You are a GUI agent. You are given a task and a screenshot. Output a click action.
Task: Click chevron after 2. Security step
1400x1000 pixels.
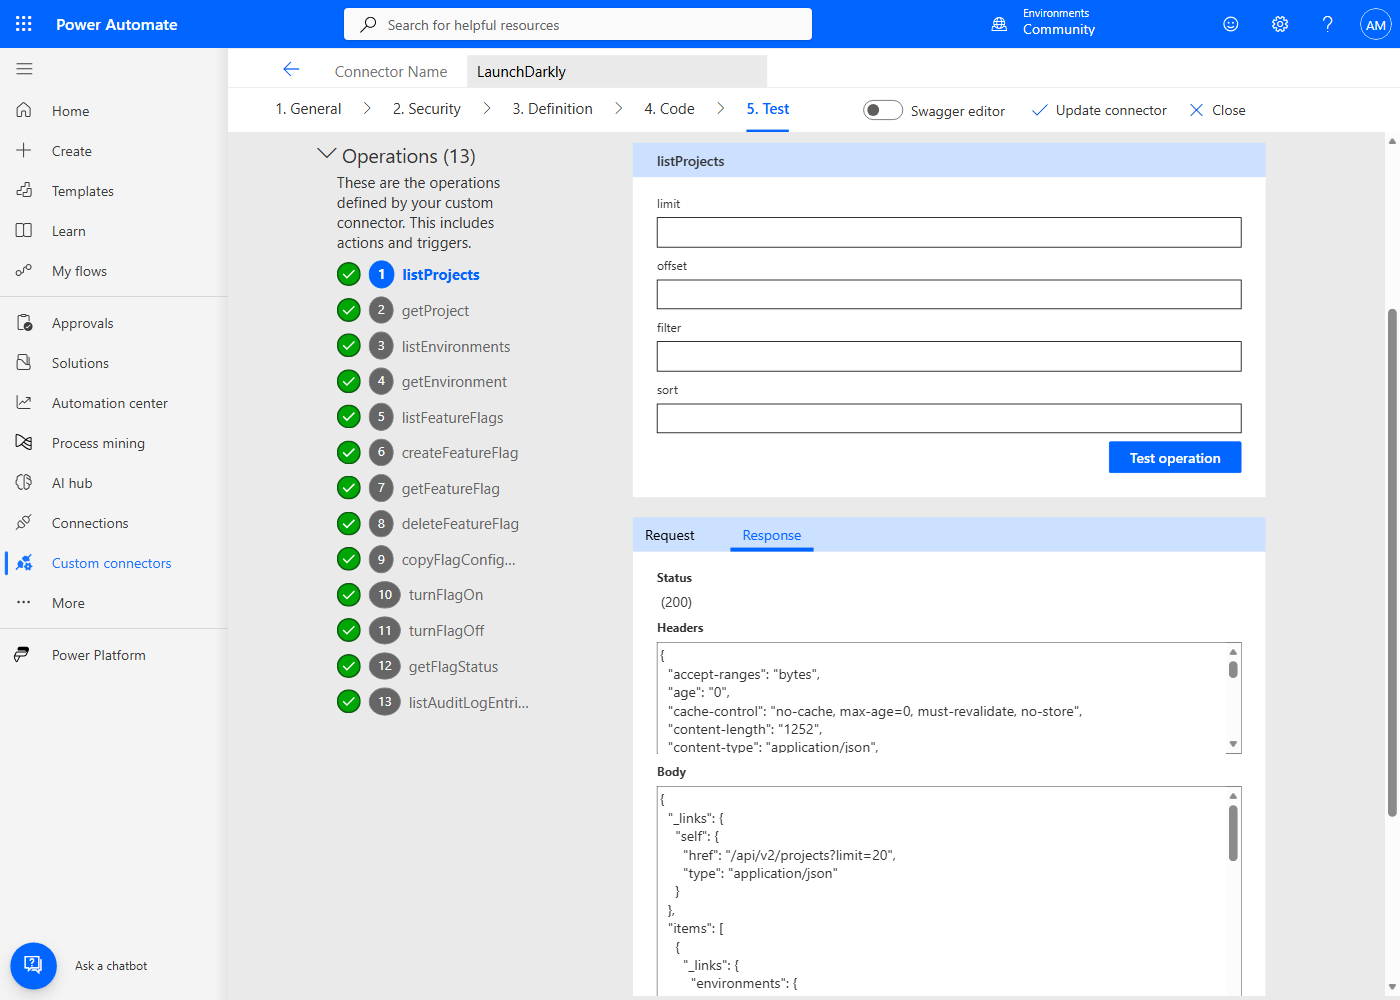tap(487, 108)
